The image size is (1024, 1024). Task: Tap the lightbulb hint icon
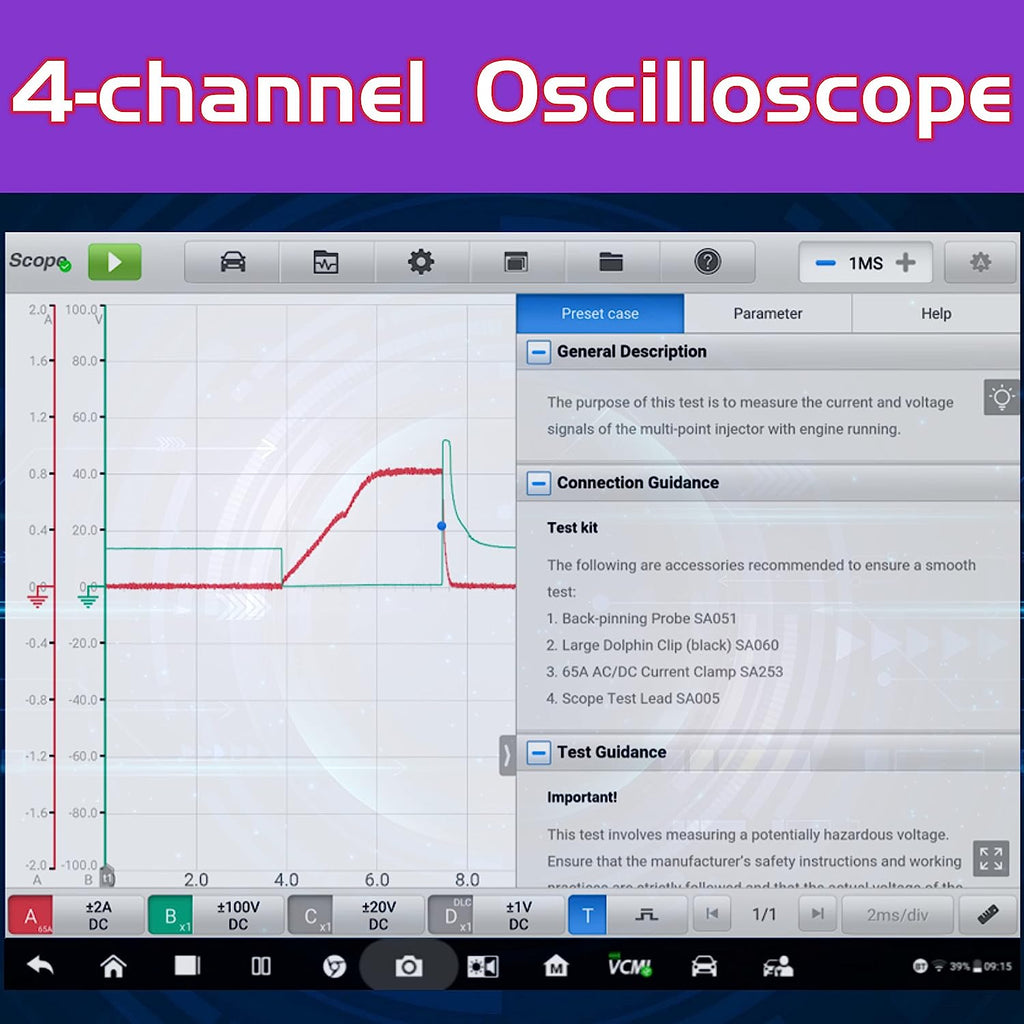click(x=1001, y=397)
